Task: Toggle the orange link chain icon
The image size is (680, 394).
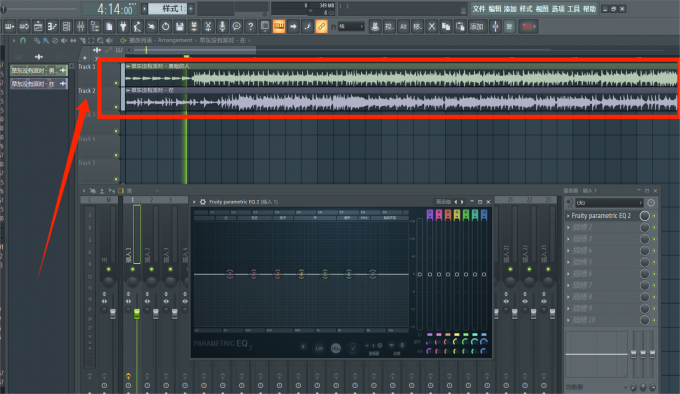Action: tap(321, 27)
